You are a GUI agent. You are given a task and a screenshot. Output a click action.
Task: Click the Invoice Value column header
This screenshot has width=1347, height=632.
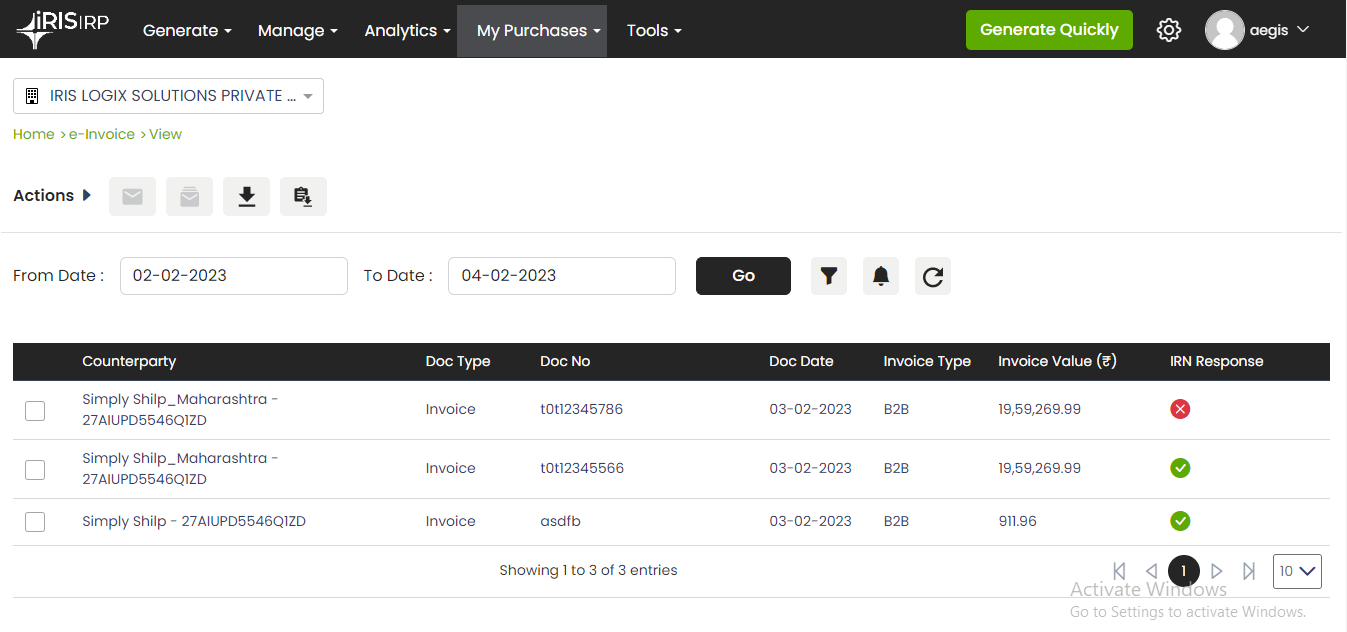tap(1057, 361)
